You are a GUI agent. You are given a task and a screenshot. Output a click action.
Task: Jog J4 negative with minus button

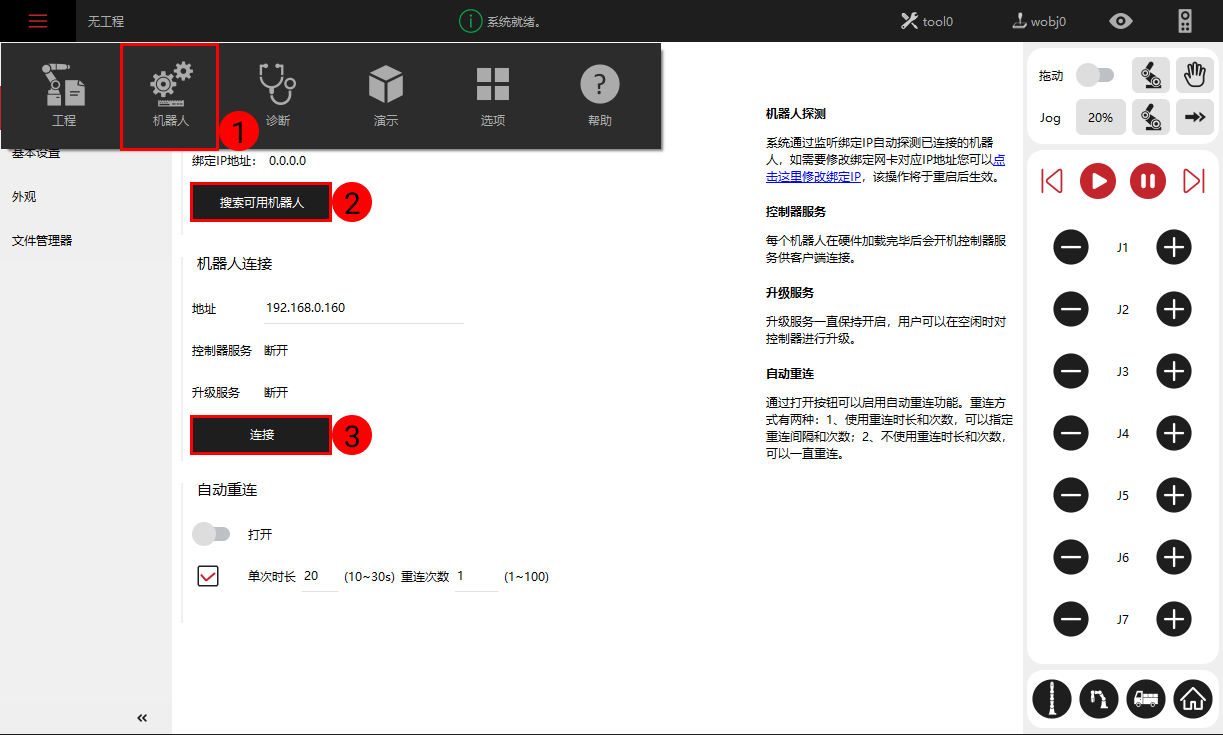1071,433
